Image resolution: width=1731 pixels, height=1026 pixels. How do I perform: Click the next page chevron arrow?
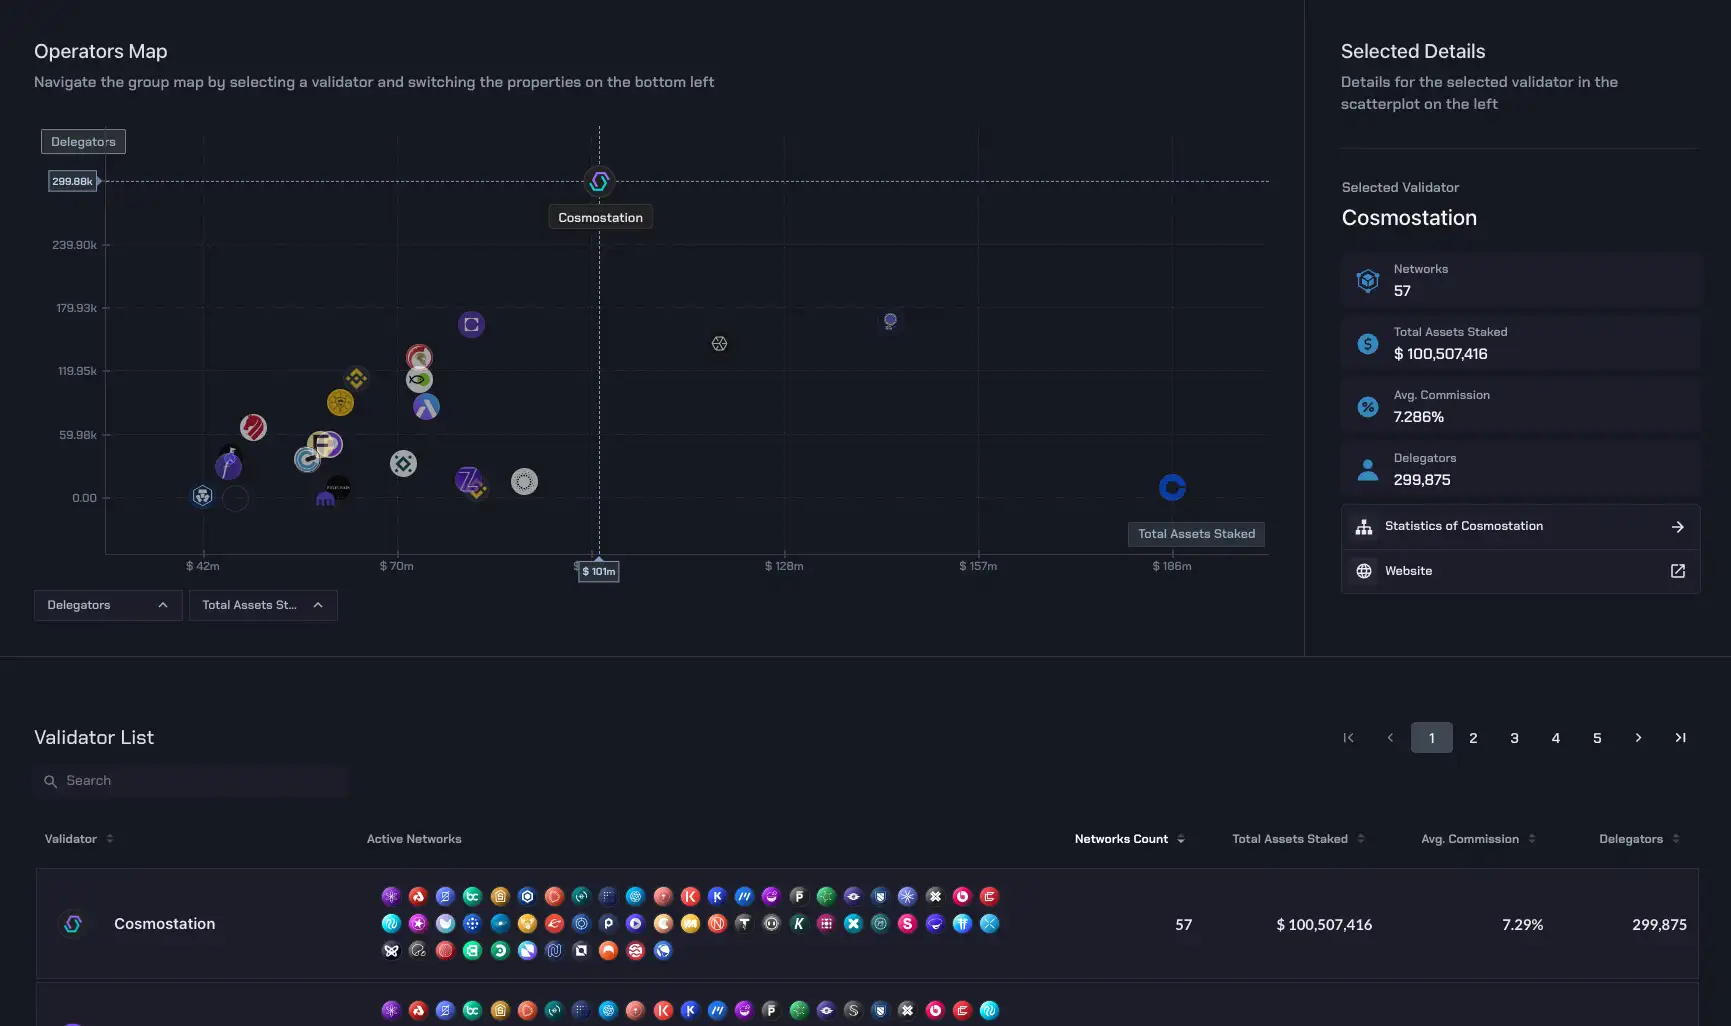coord(1638,738)
